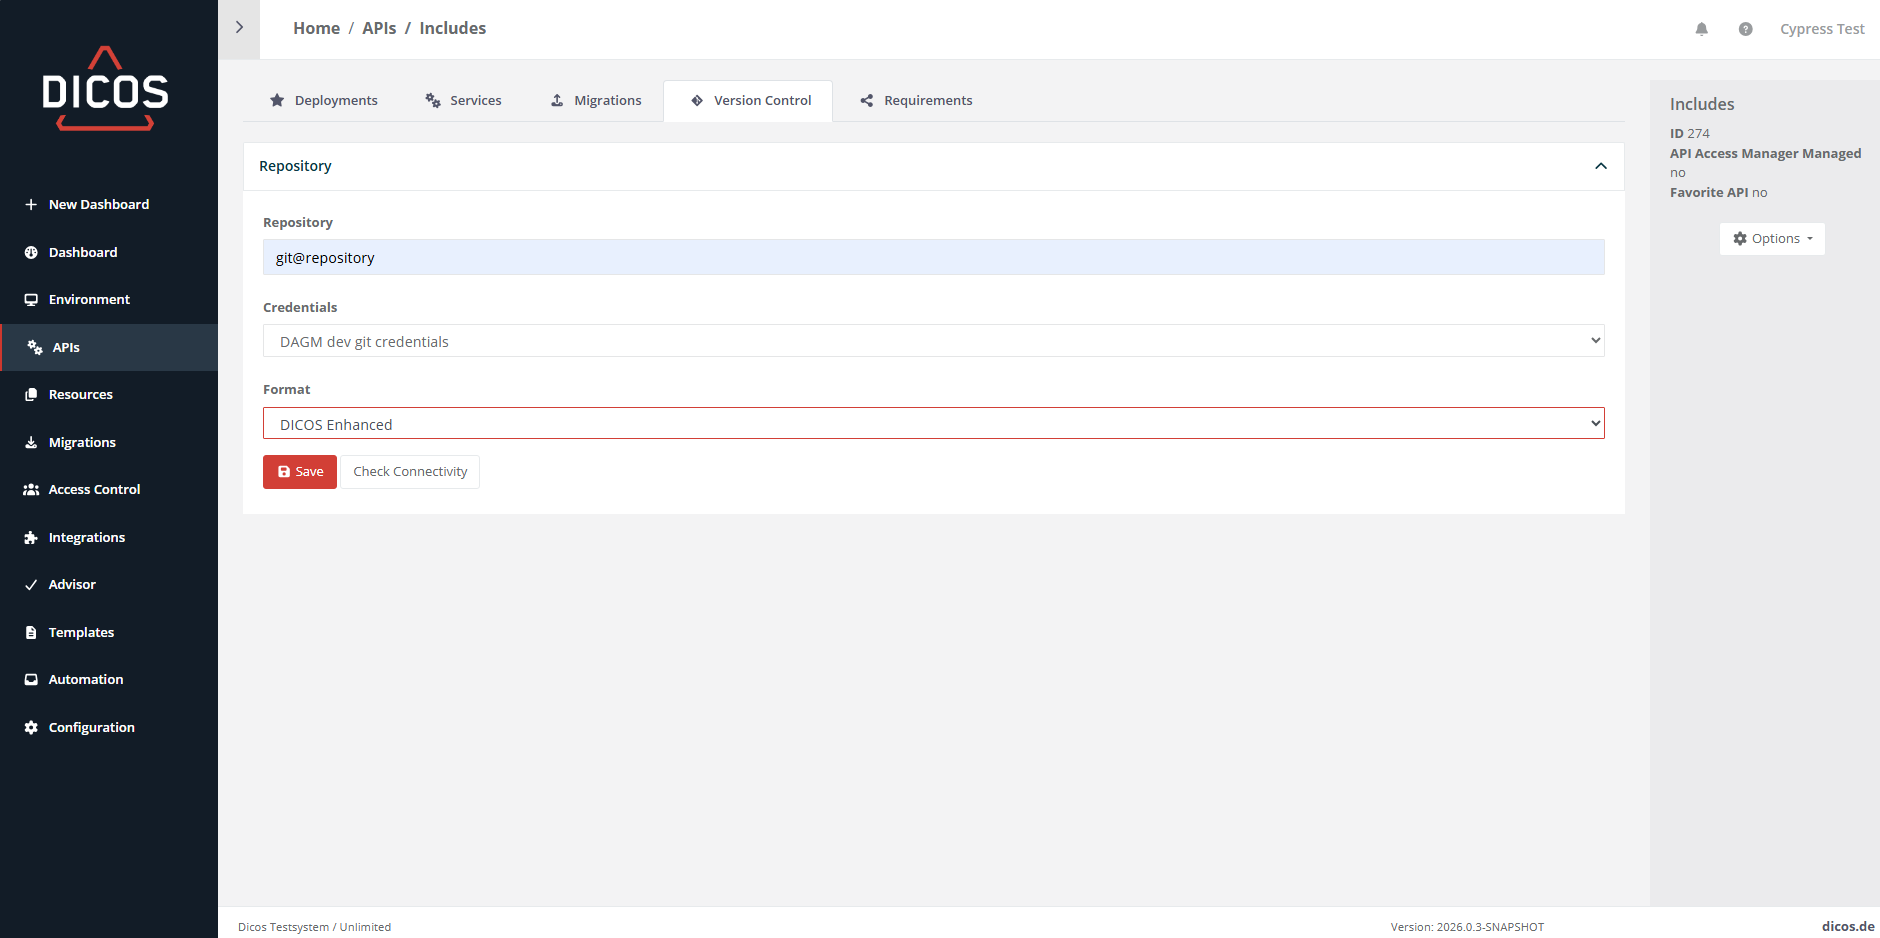Image resolution: width=1880 pixels, height=938 pixels.
Task: Open the Options dropdown menu
Action: tap(1772, 239)
